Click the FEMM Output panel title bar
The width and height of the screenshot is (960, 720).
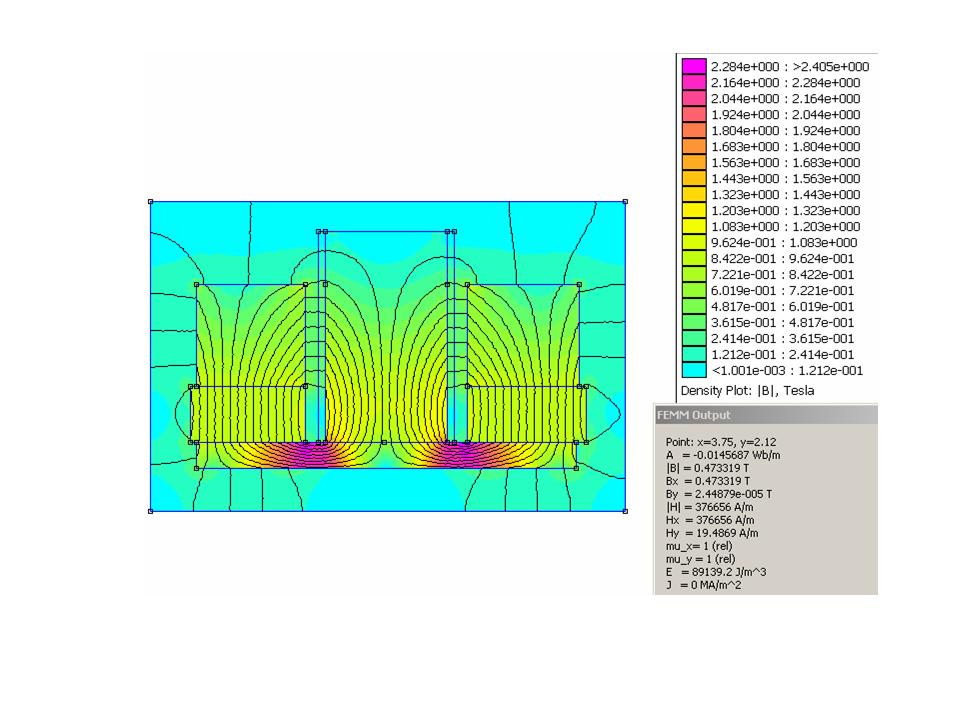(x=766, y=414)
